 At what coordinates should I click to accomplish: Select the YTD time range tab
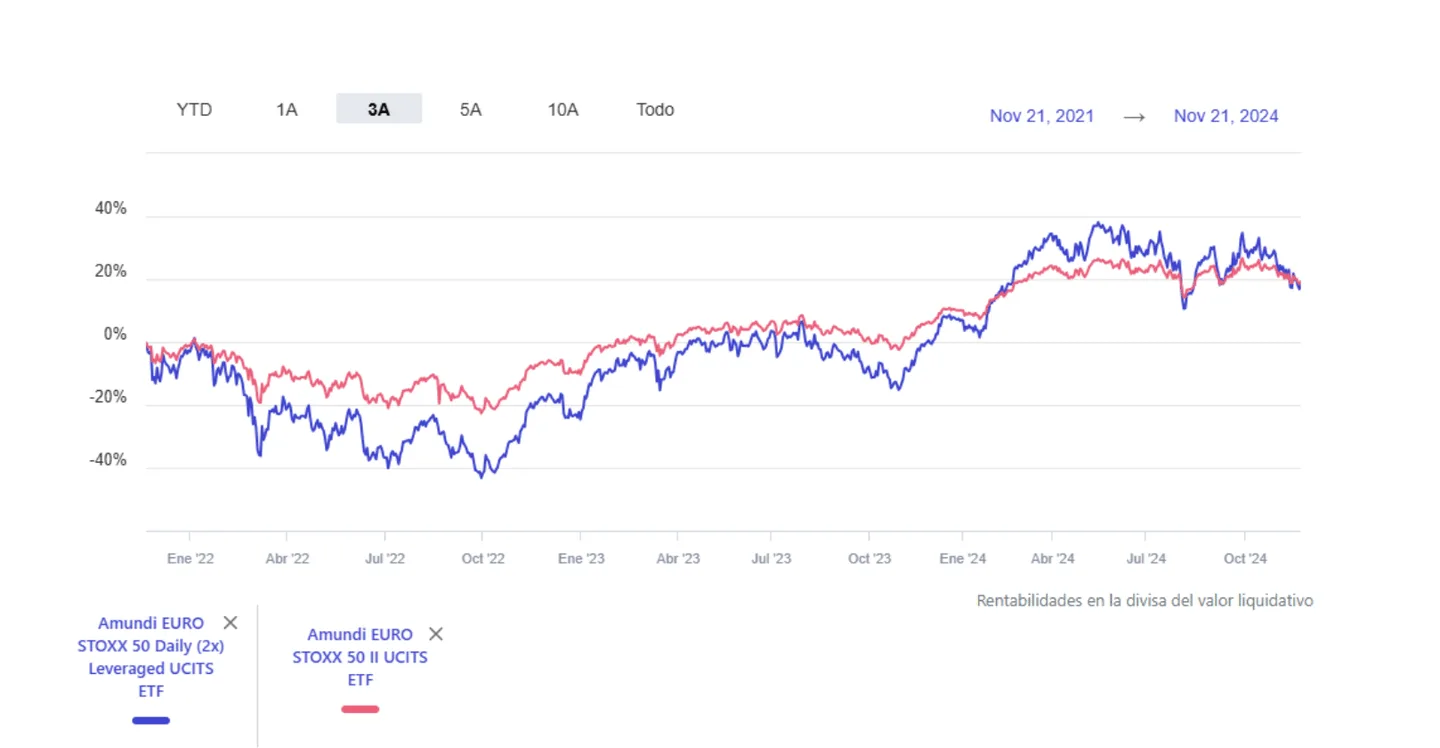(x=194, y=109)
